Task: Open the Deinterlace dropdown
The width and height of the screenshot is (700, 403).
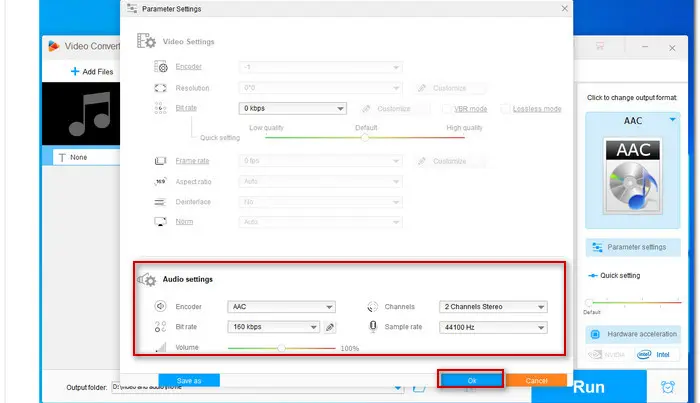Action: coord(321,202)
